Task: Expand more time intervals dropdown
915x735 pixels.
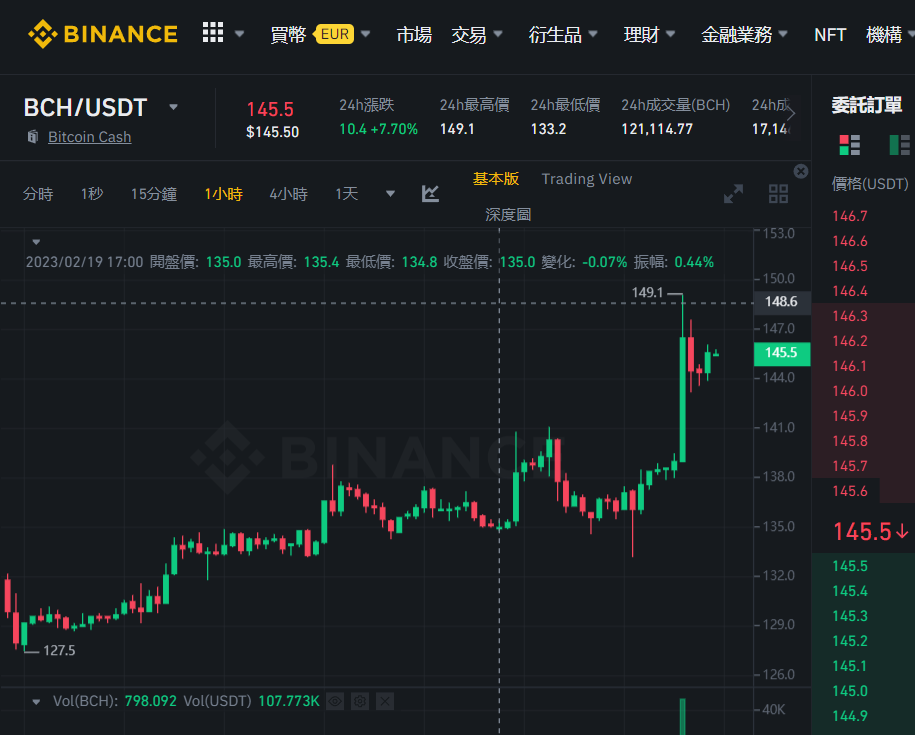Action: click(390, 194)
